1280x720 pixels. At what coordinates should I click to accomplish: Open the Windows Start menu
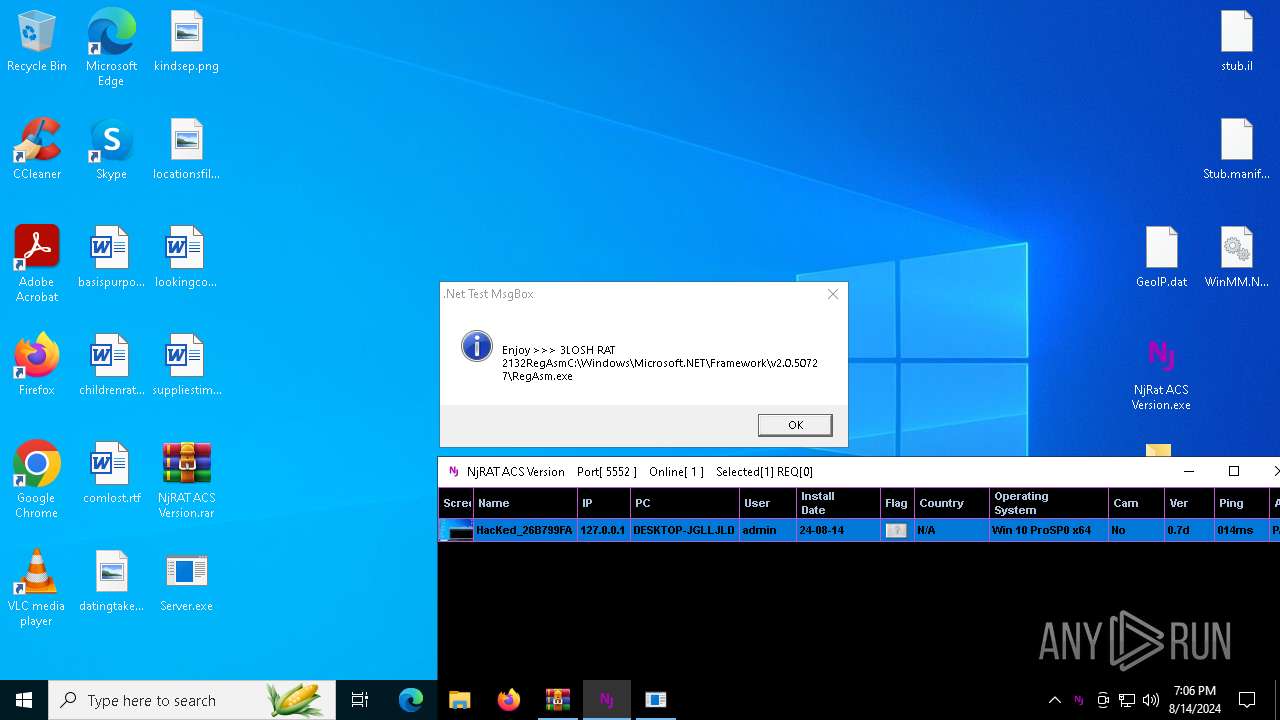click(x=24, y=700)
